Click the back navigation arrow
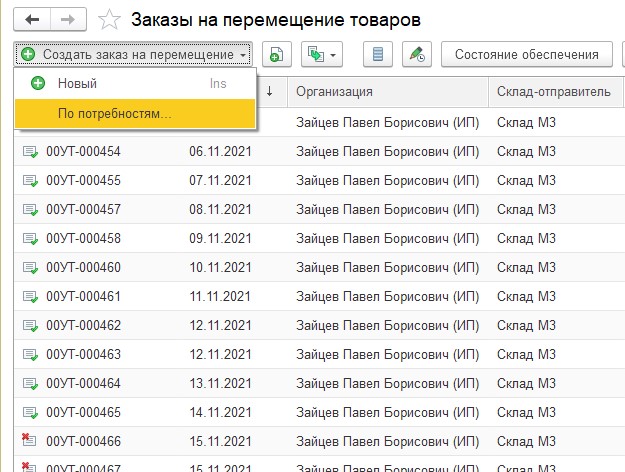This screenshot has height=472, width=625. click(x=35, y=20)
